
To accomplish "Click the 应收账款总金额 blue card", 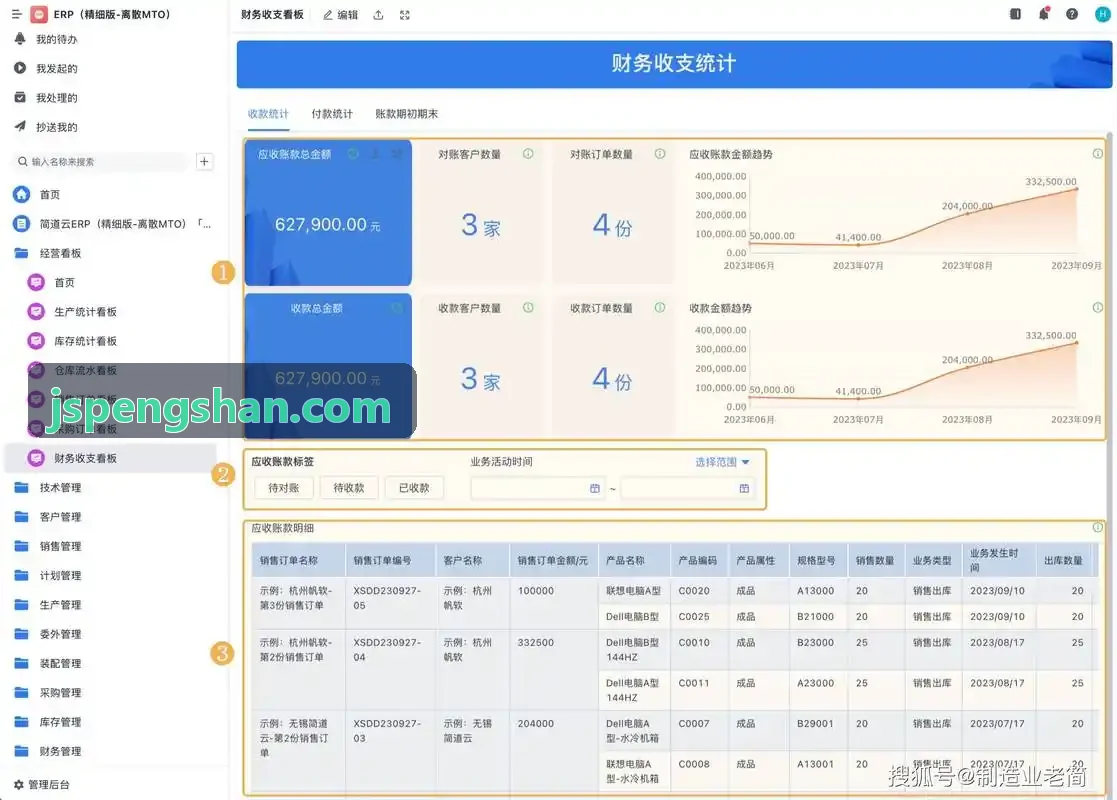I will point(328,213).
